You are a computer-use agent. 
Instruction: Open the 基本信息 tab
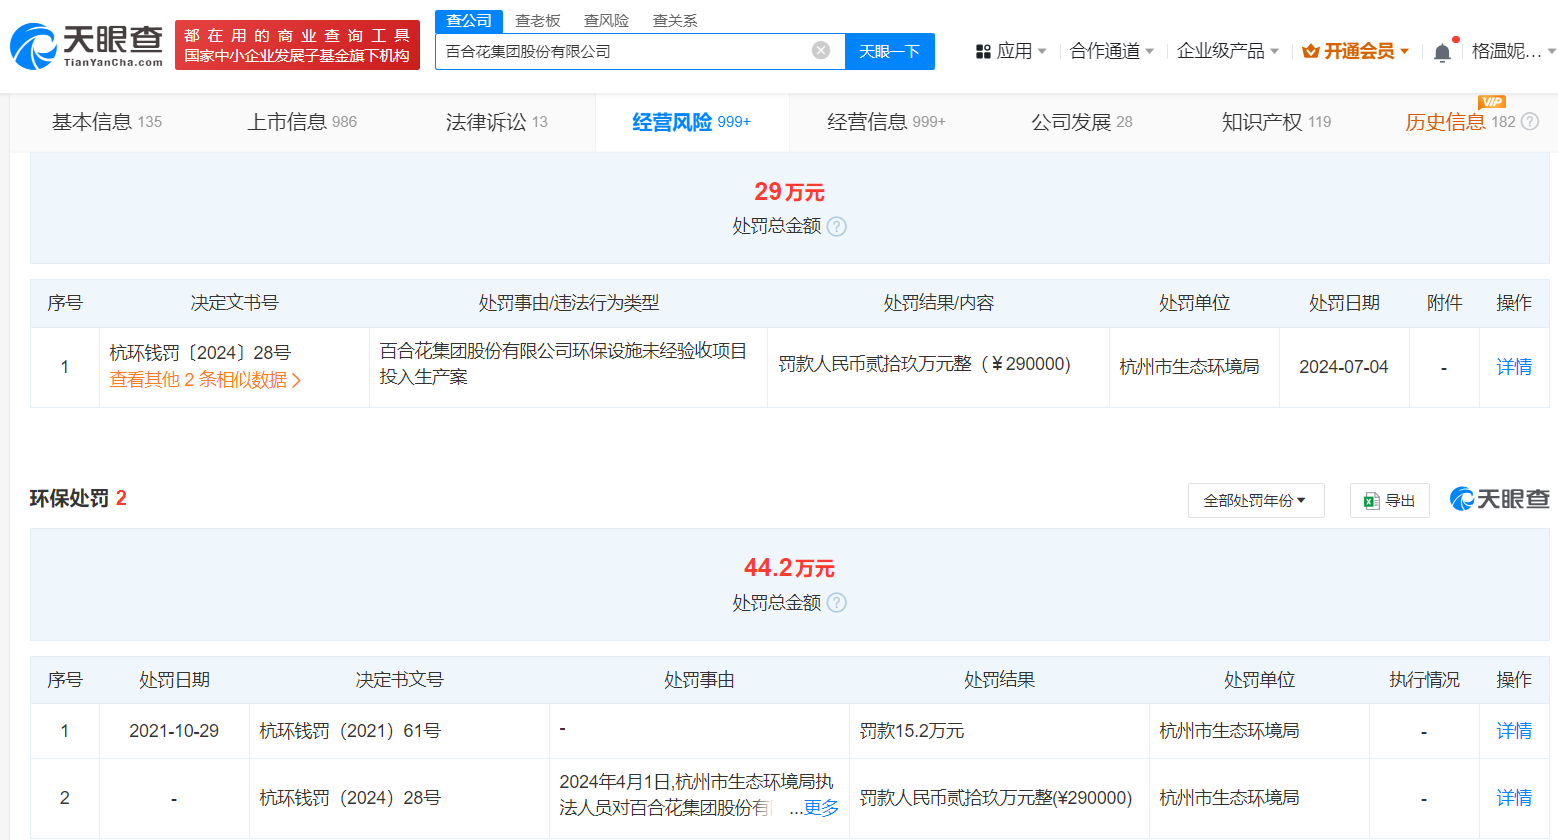coord(107,122)
